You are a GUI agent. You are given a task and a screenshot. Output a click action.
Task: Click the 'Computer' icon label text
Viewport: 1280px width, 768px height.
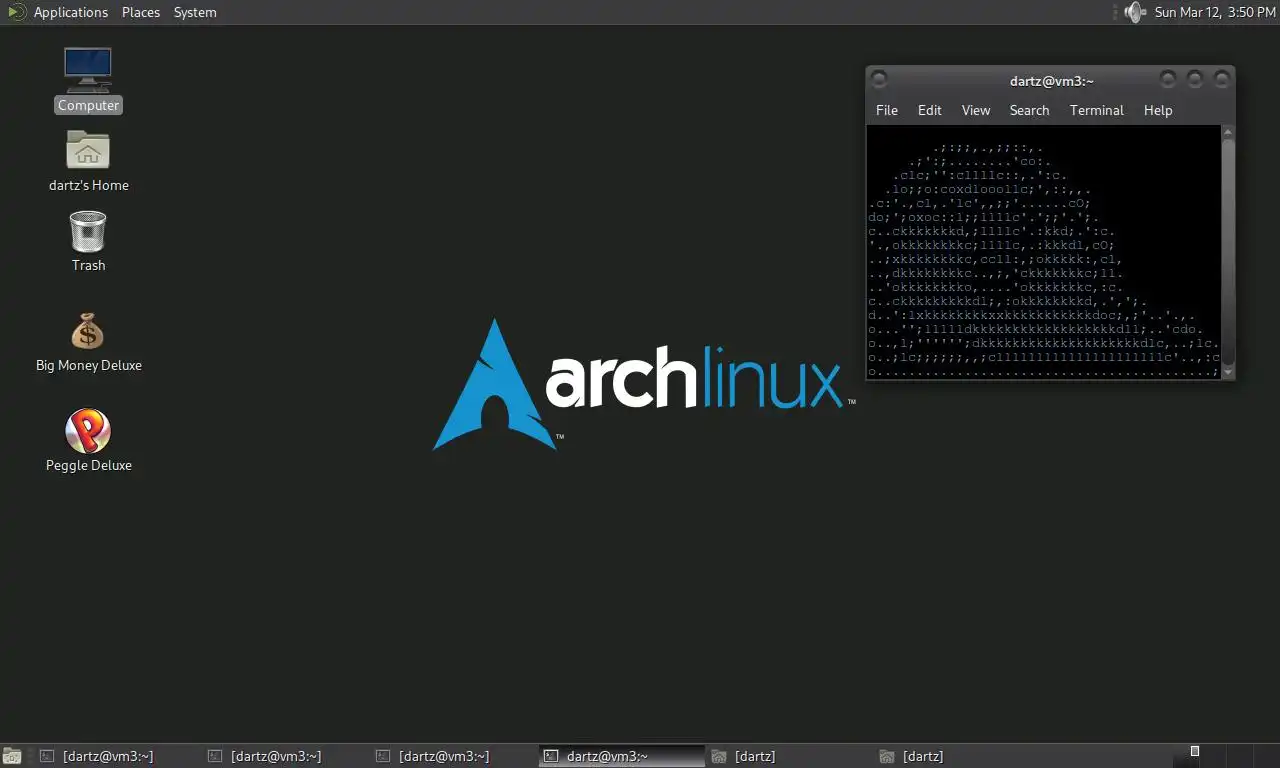[88, 105]
